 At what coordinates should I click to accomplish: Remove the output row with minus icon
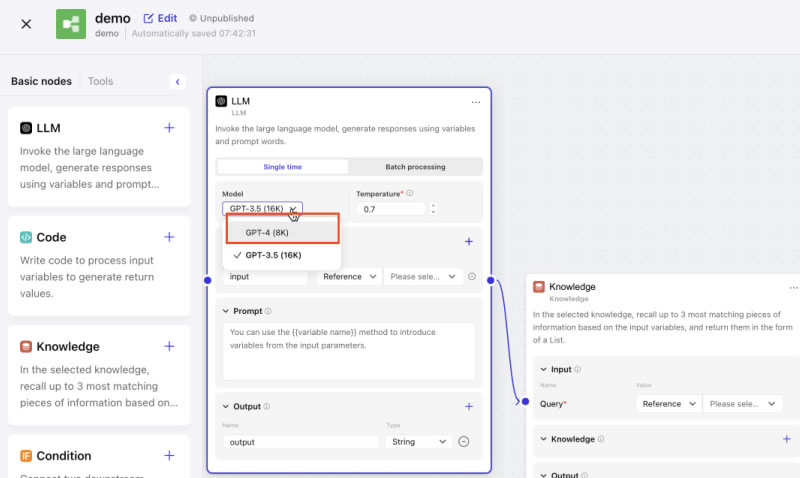coord(463,442)
